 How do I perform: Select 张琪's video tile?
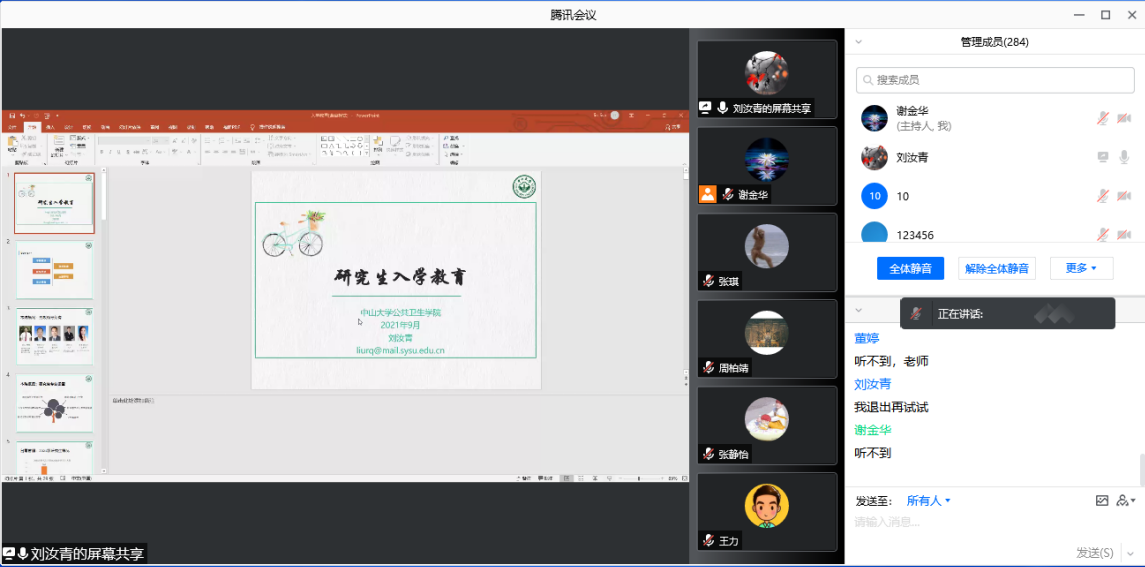(x=767, y=251)
